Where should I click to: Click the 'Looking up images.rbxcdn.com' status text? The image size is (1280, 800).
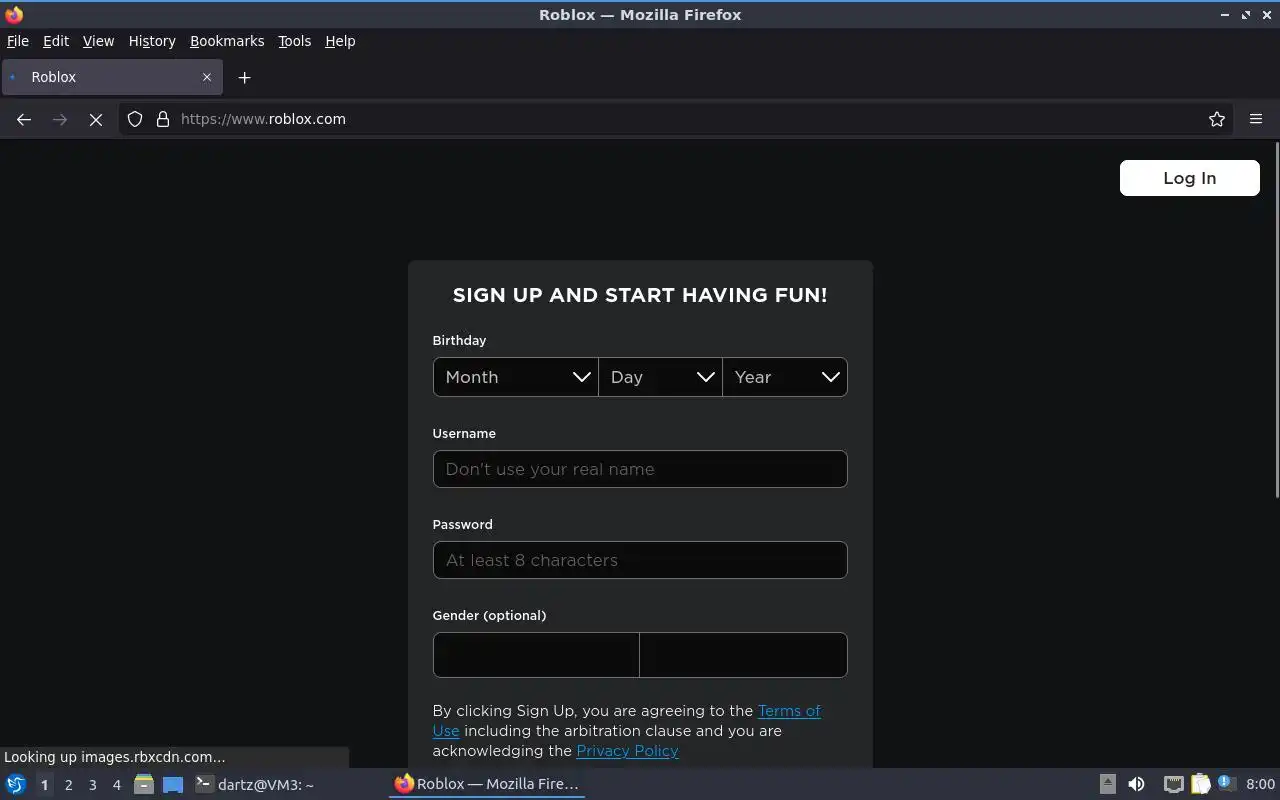coord(115,757)
